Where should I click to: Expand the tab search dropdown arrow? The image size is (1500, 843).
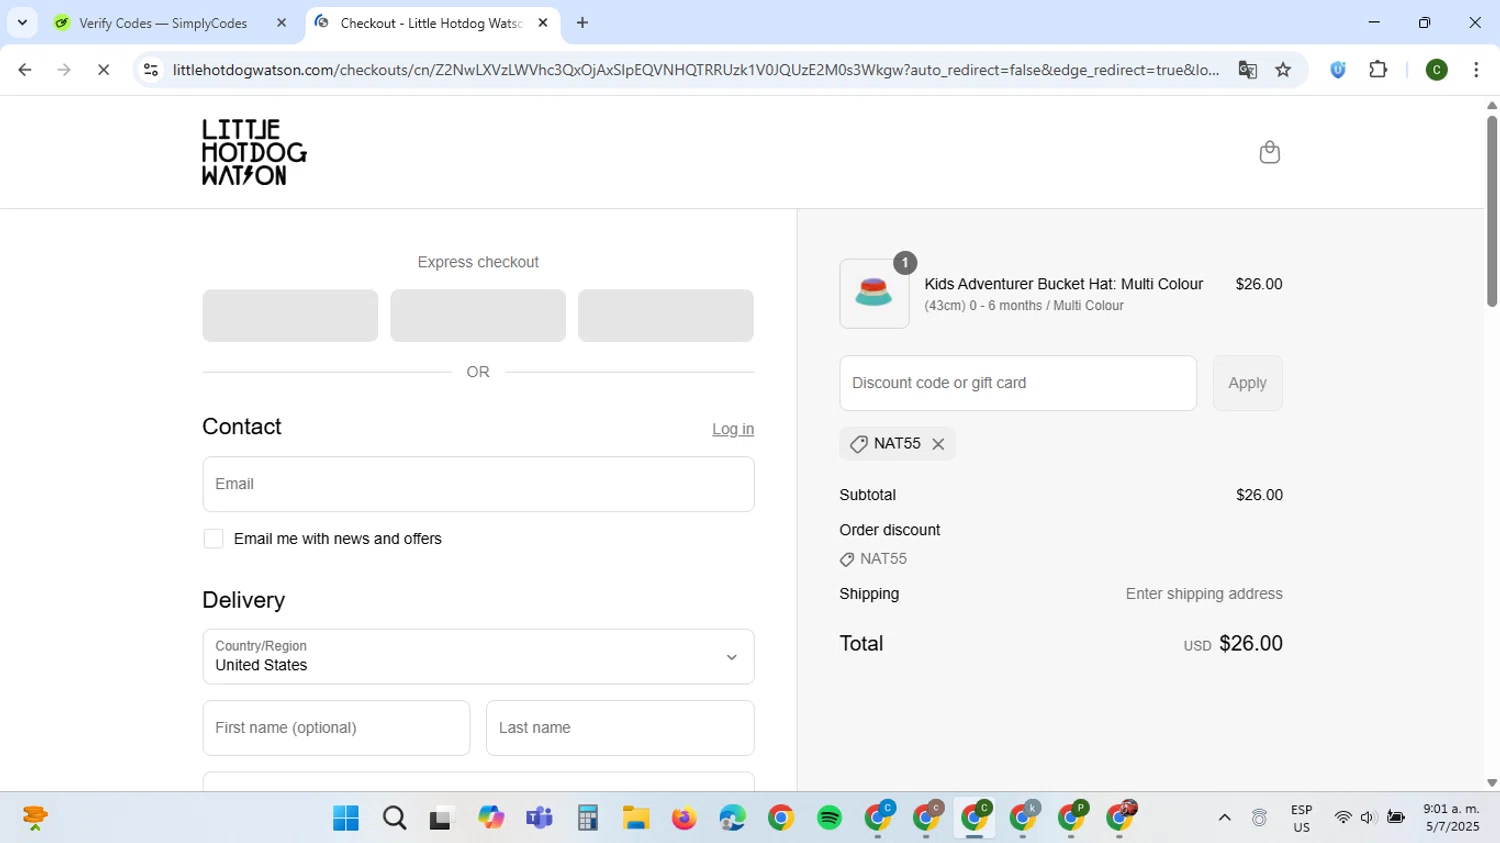point(22,23)
